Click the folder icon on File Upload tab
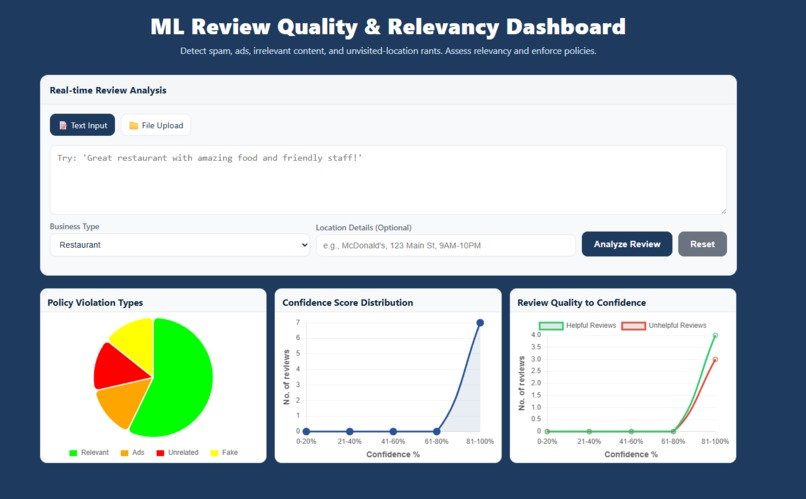The width and height of the screenshot is (806, 499). tap(134, 126)
